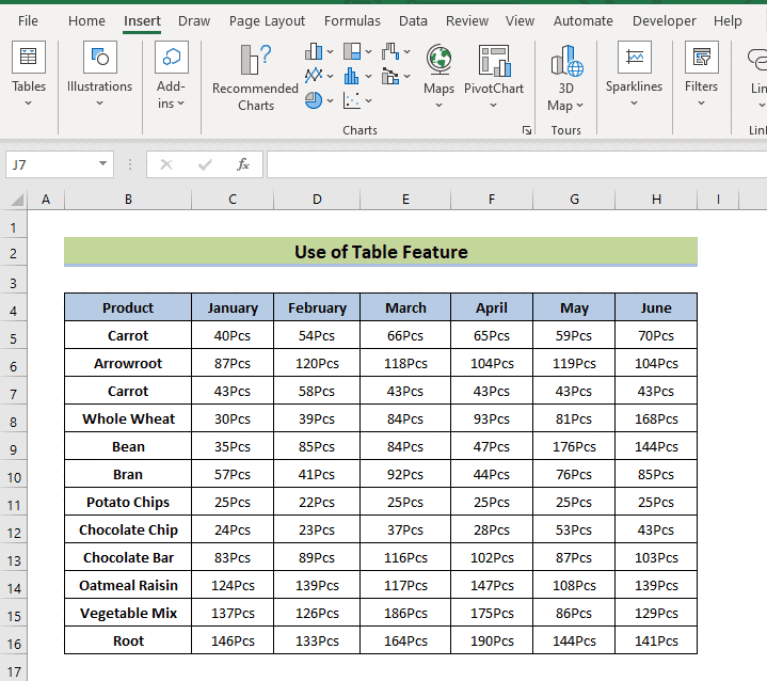This screenshot has width=767, height=681.
Task: Expand the statistic chart dropdown arrow
Action: coord(368,76)
